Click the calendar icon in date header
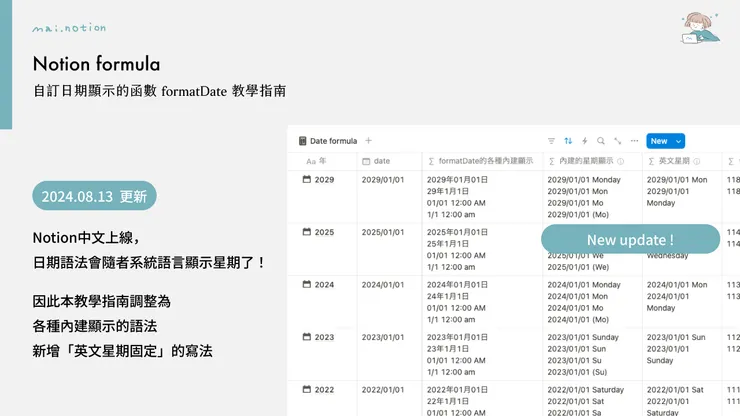Screen dimensions: 740x416 [366, 161]
